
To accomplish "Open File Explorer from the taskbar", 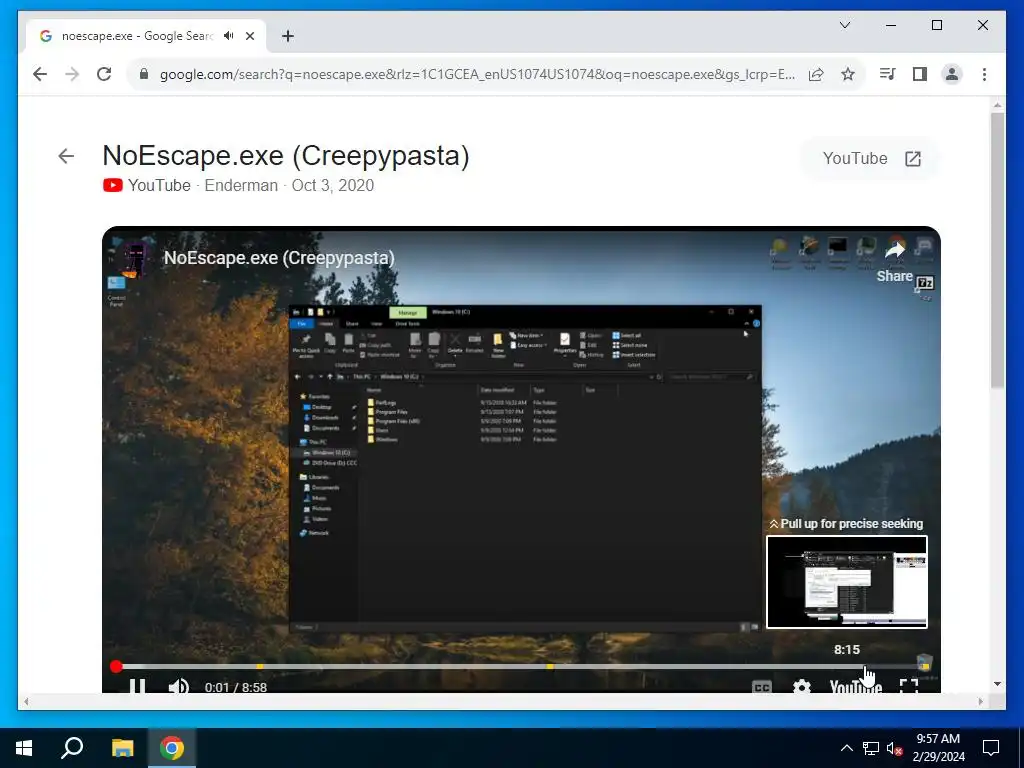I will tap(122, 748).
